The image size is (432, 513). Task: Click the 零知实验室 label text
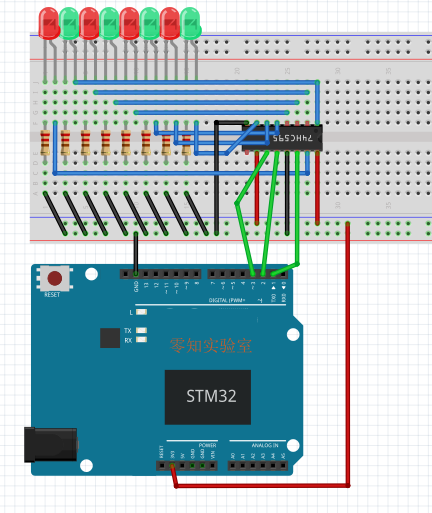(x=211, y=346)
